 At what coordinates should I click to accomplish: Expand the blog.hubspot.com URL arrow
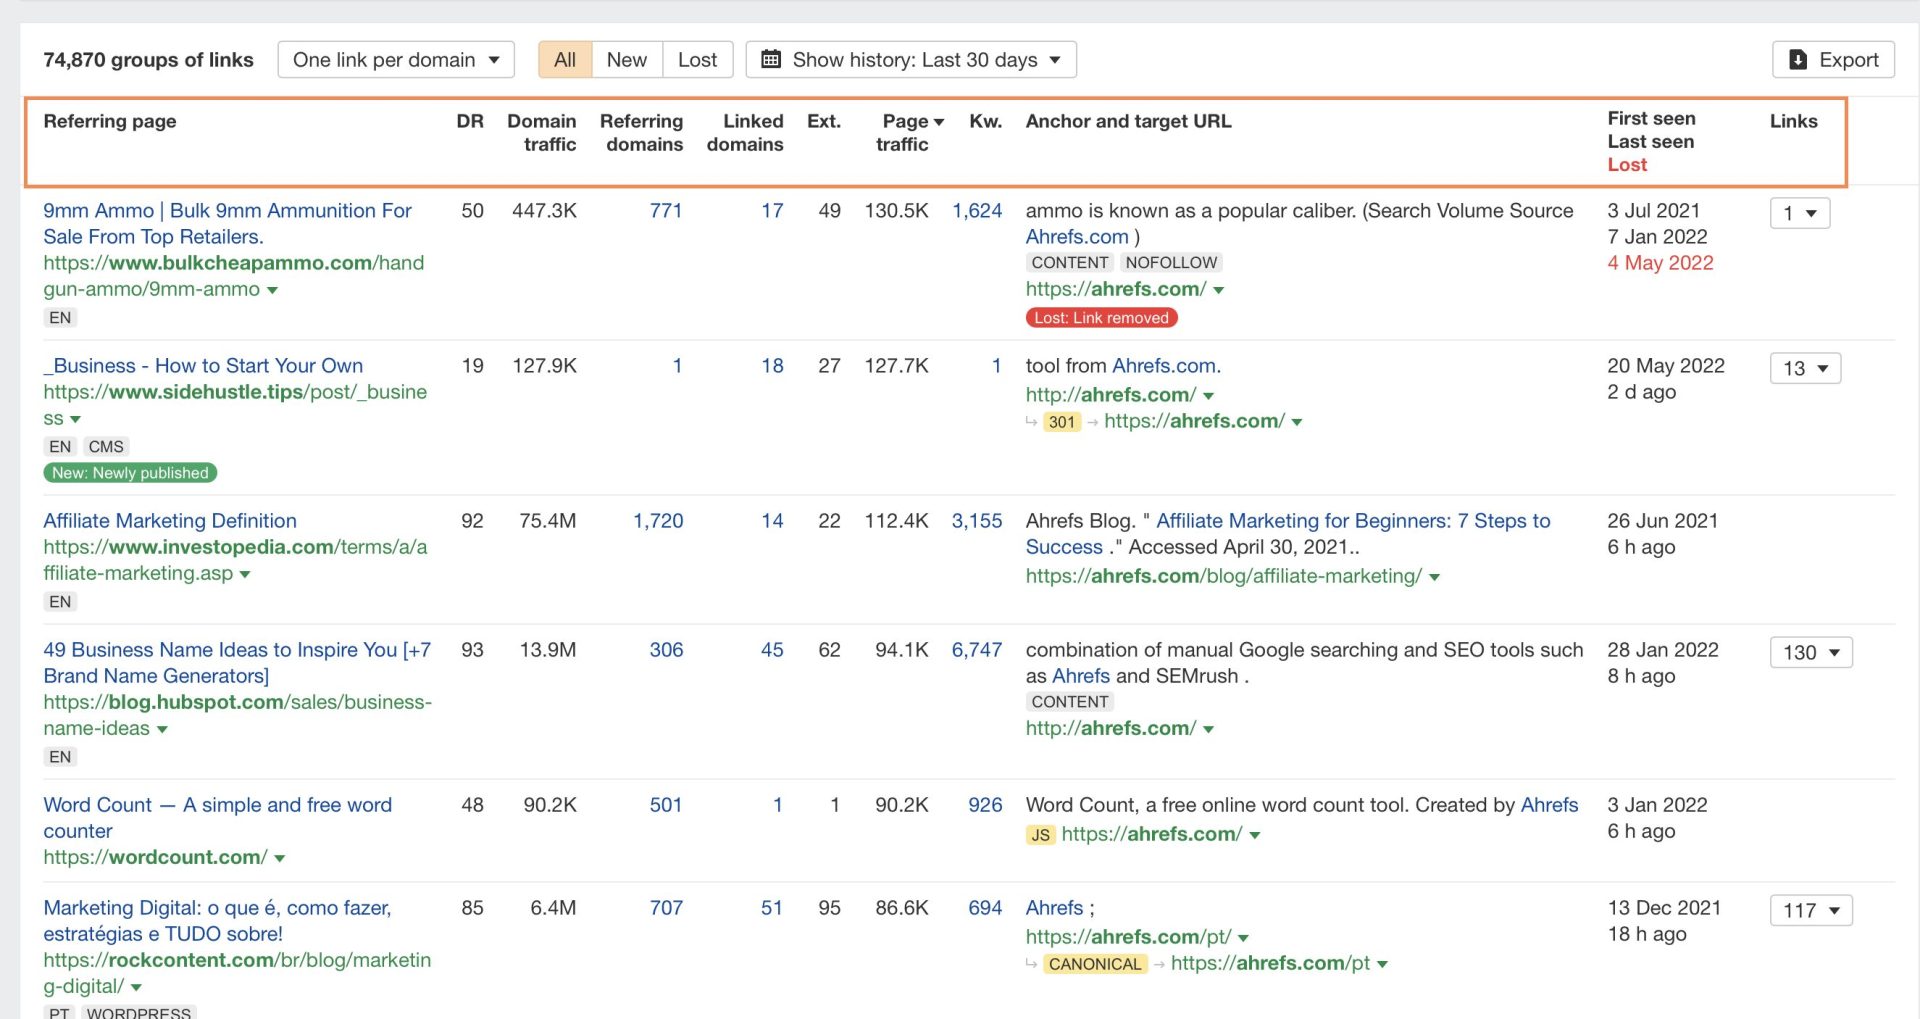(162, 730)
